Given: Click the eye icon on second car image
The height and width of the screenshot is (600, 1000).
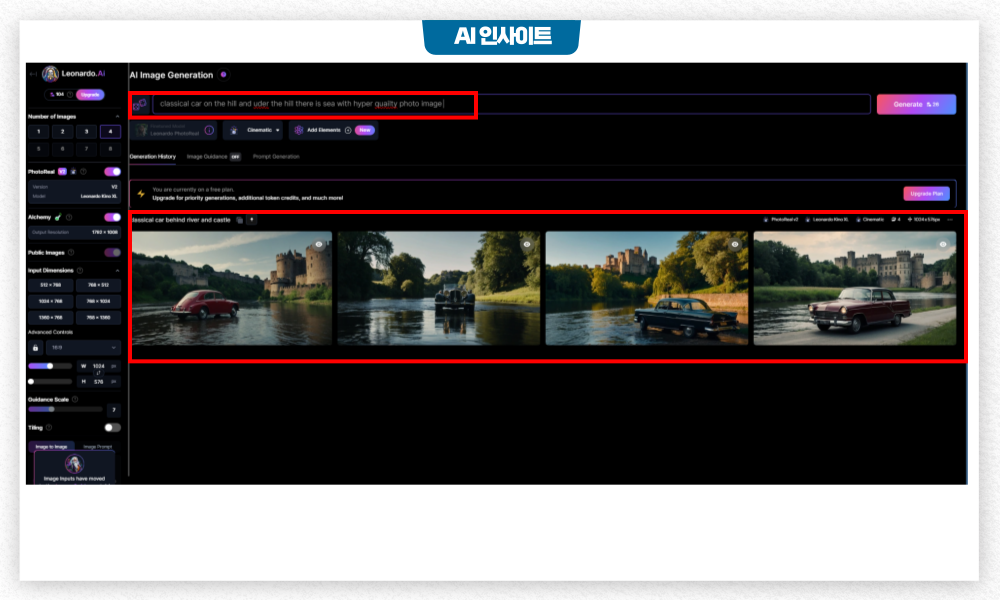Looking at the screenshot, I should point(527,244).
